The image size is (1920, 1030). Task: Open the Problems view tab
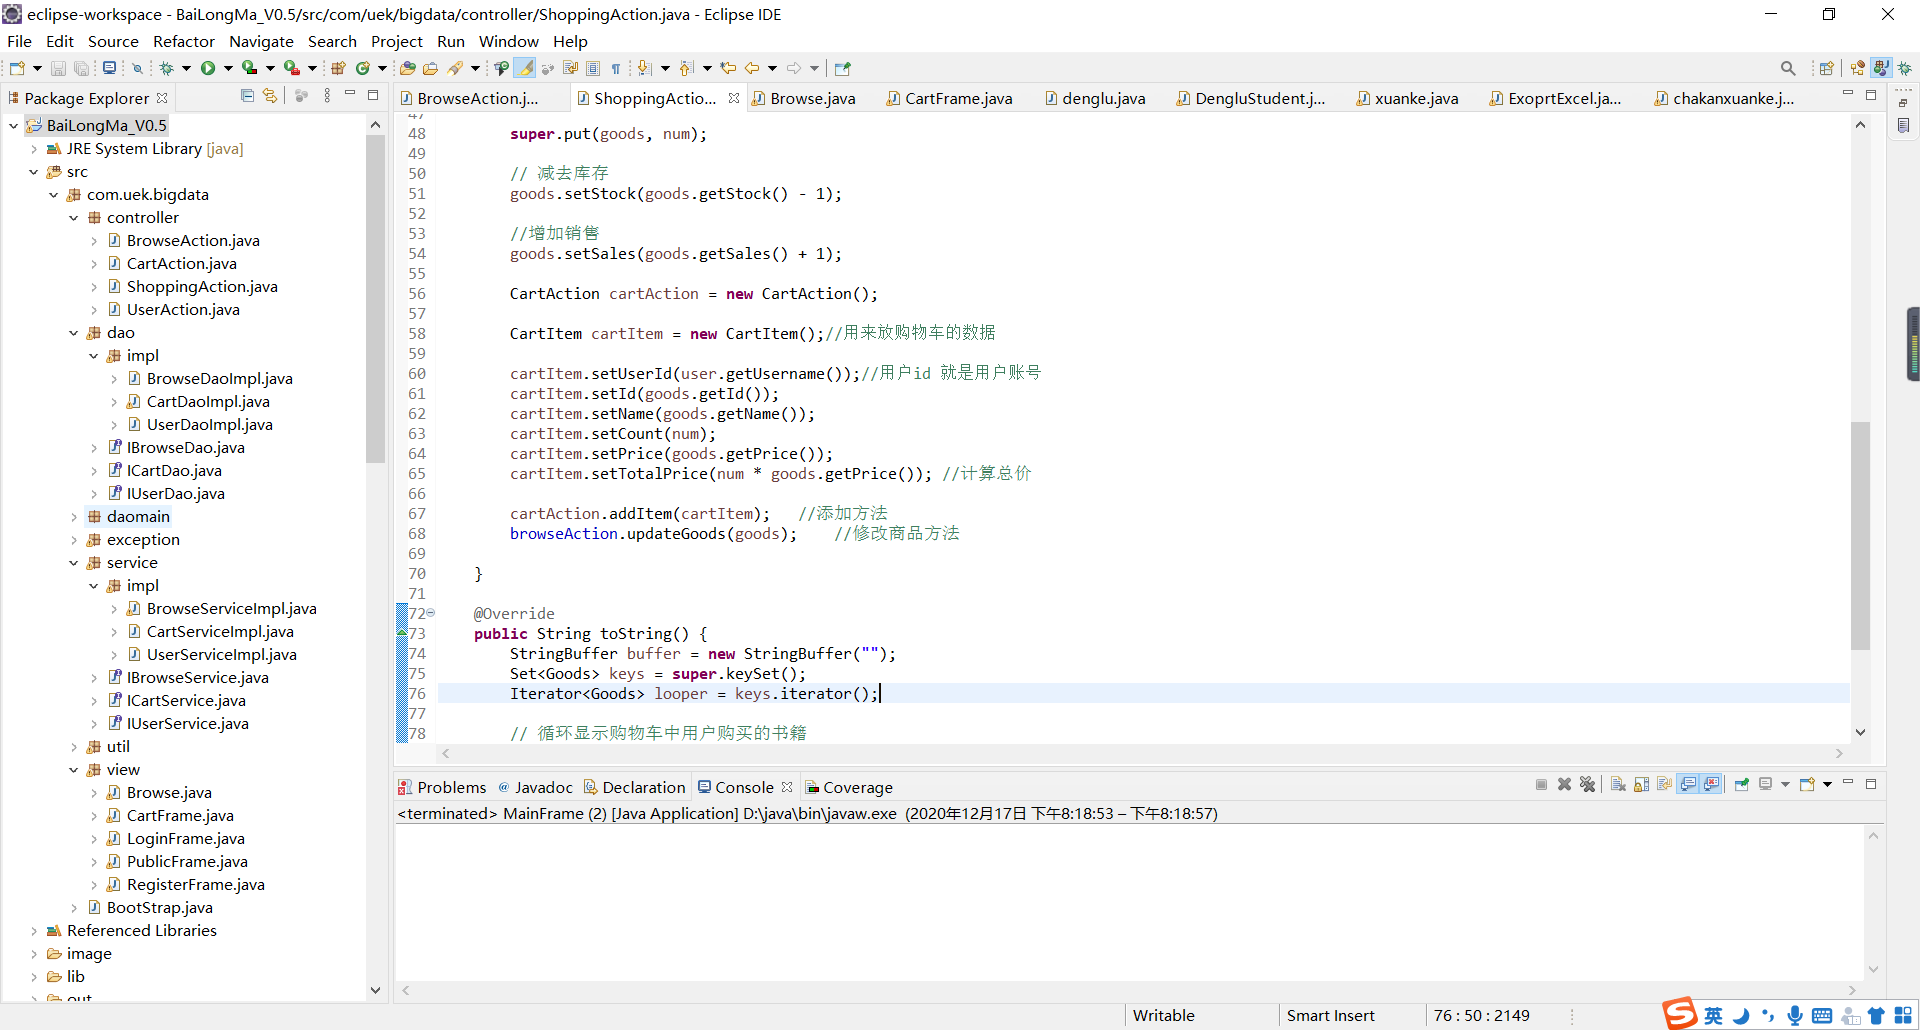click(x=451, y=787)
